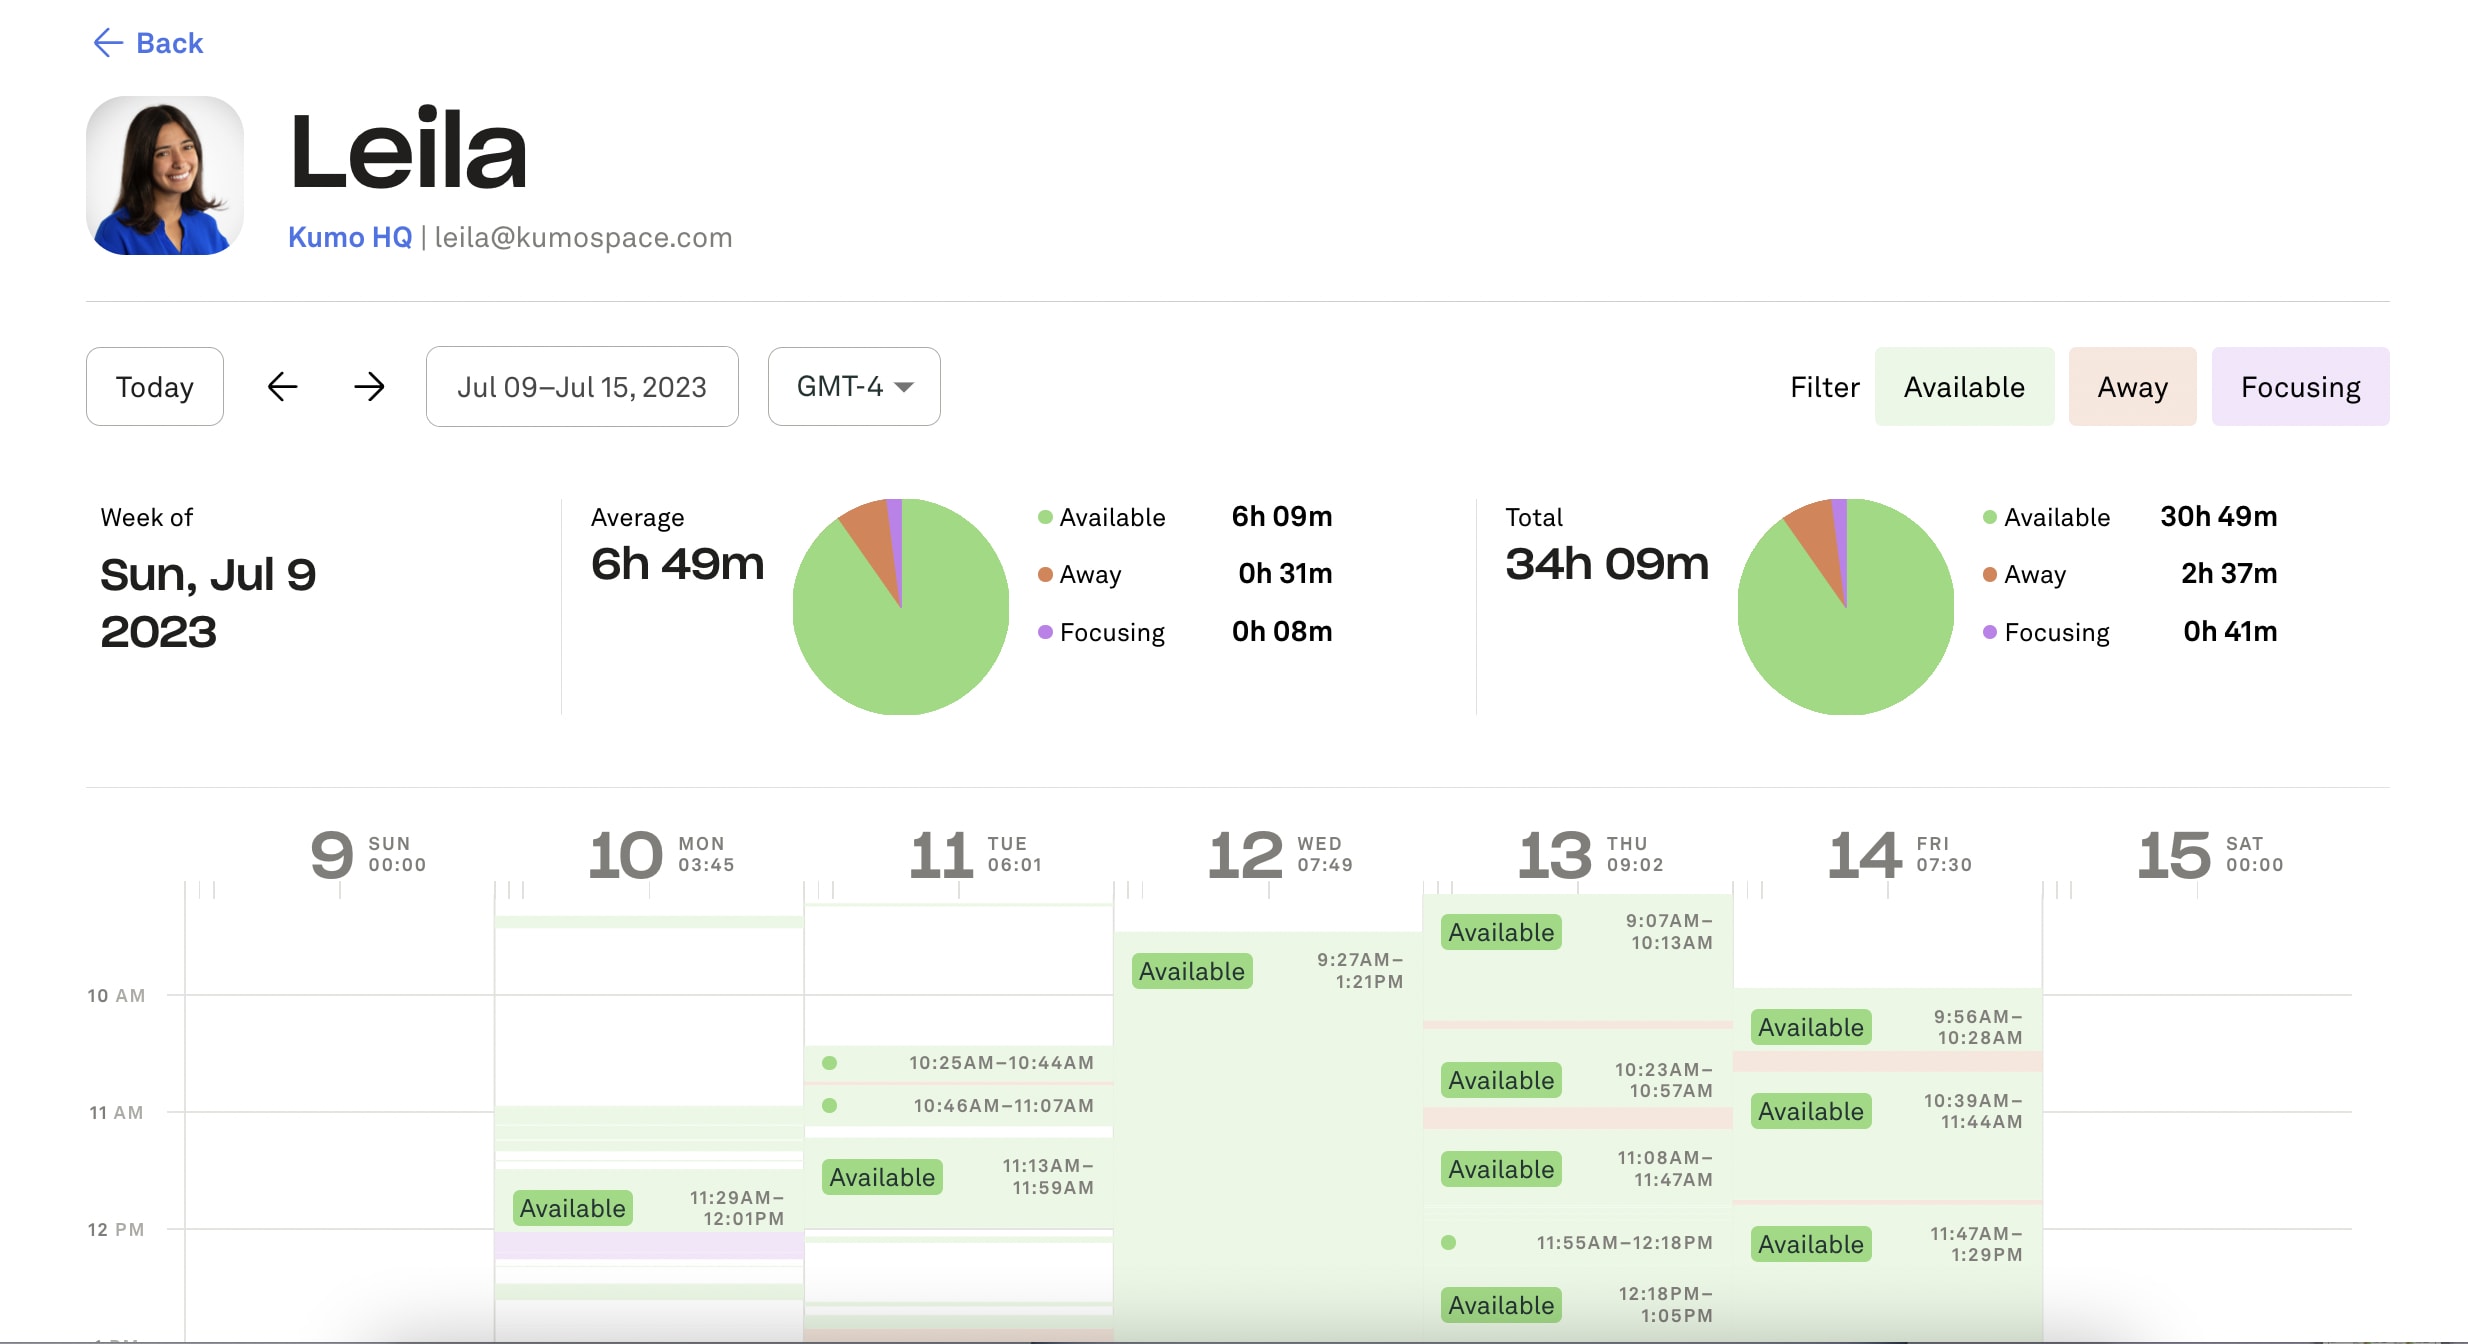Click Leila's profile photo
This screenshot has height=1344, width=2468.
165,176
